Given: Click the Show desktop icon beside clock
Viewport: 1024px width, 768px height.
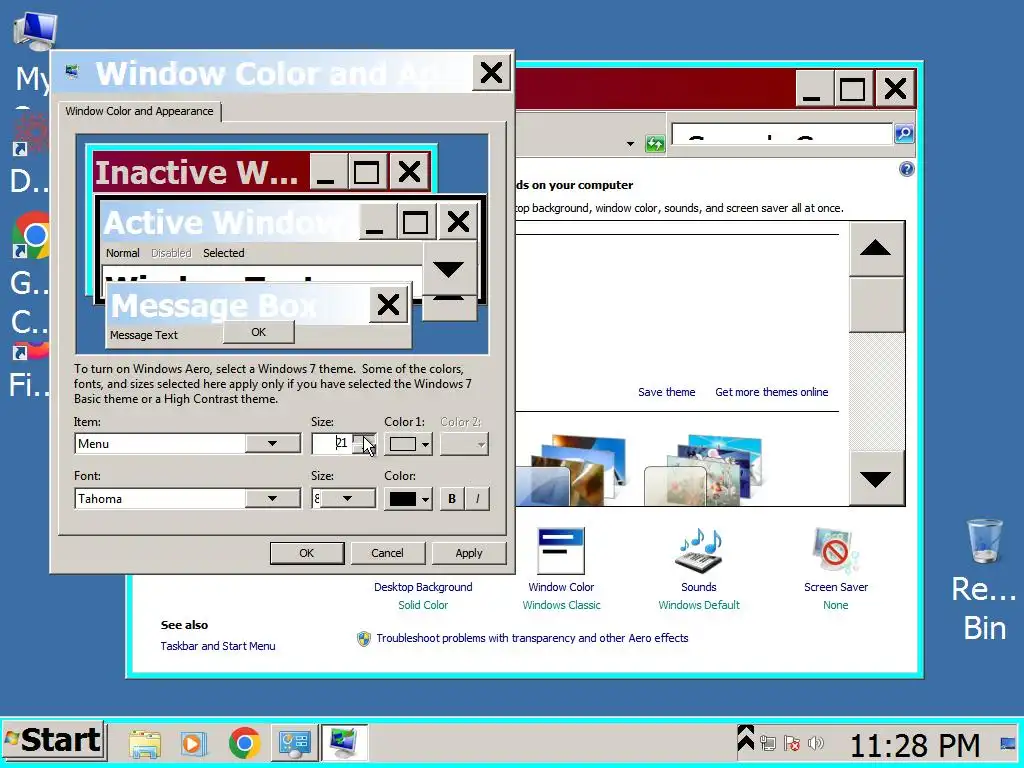Looking at the screenshot, I should pos(1008,743).
